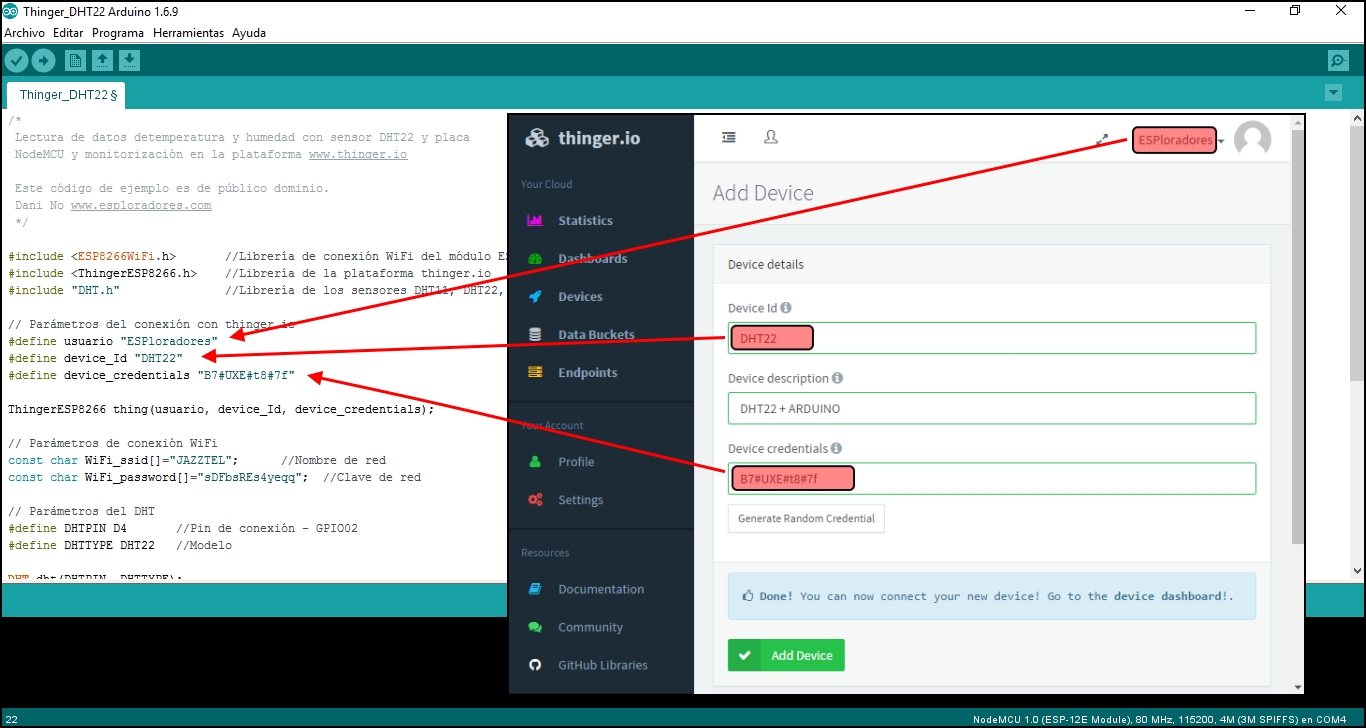This screenshot has height=728, width=1366.
Task: Click the line number 22 in status bar
Action: 12,719
